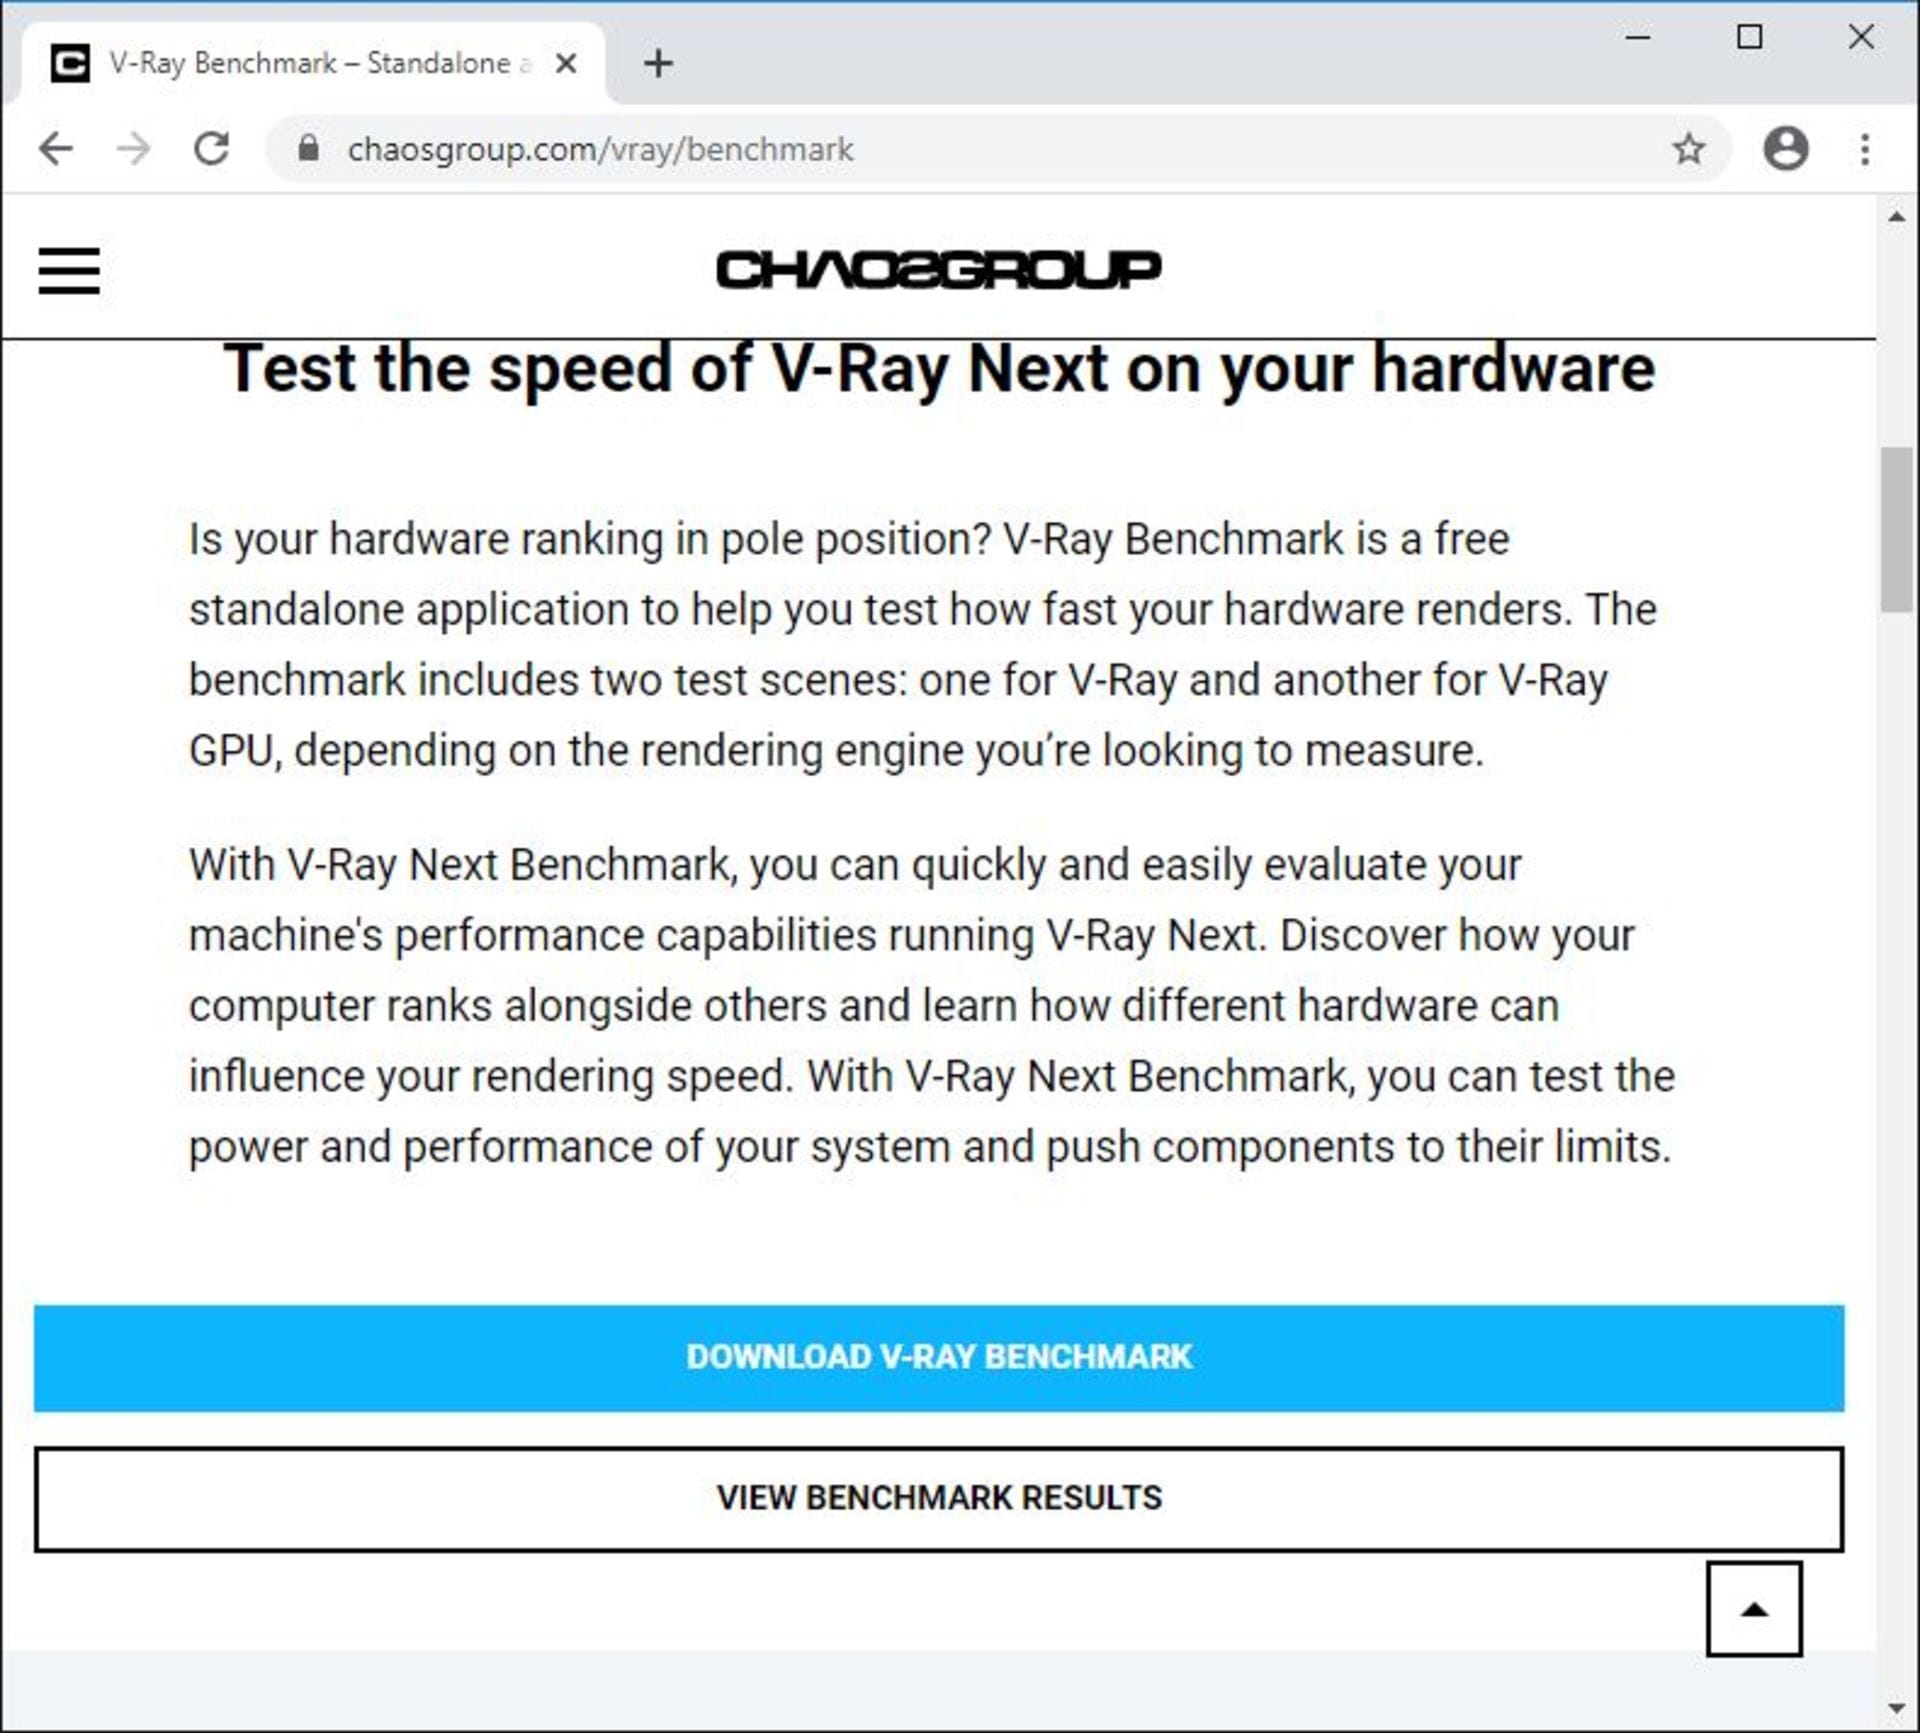The height and width of the screenshot is (1733, 1920).
Task: Click Download V-Ray Benchmark button
Action: point(939,1358)
